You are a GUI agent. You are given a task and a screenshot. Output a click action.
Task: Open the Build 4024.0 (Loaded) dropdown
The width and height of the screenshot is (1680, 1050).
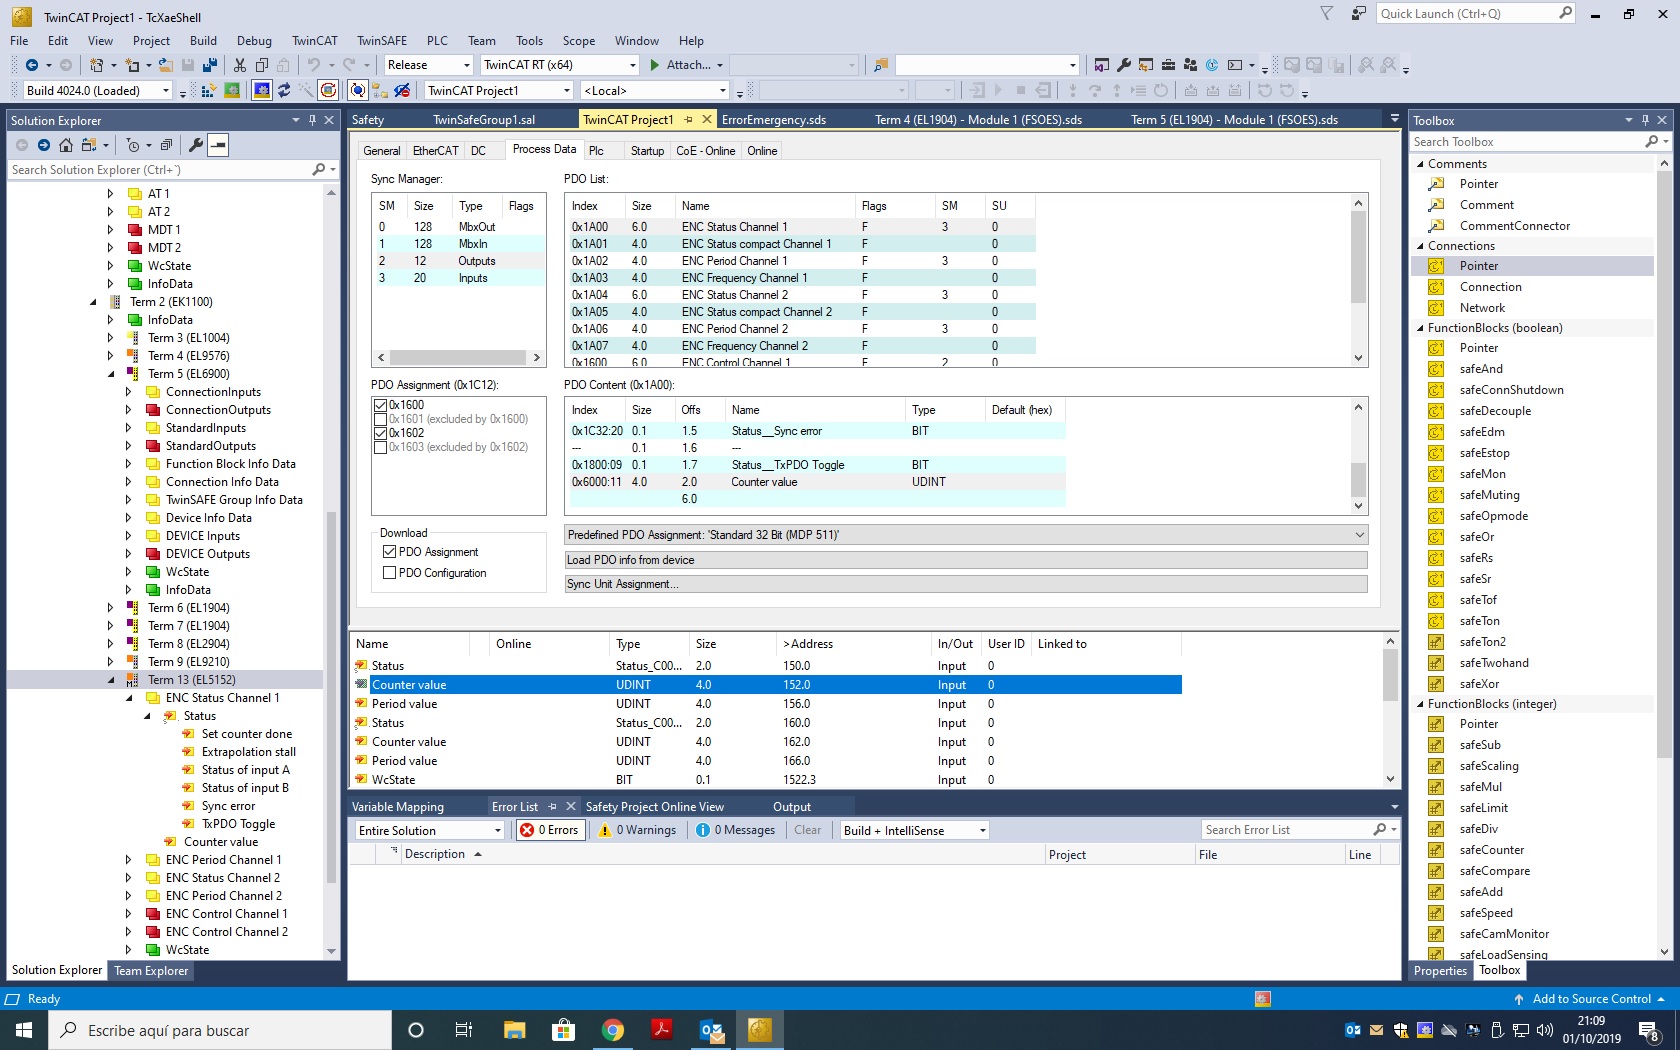(98, 90)
